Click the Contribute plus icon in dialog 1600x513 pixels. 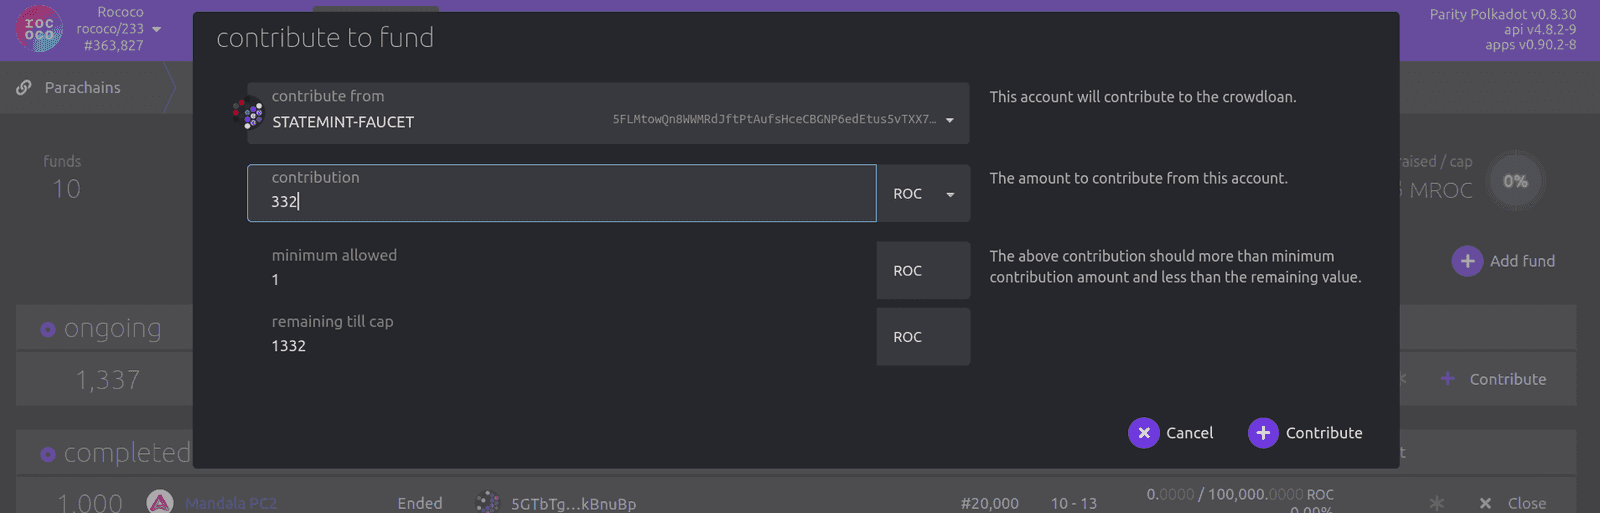1263,433
